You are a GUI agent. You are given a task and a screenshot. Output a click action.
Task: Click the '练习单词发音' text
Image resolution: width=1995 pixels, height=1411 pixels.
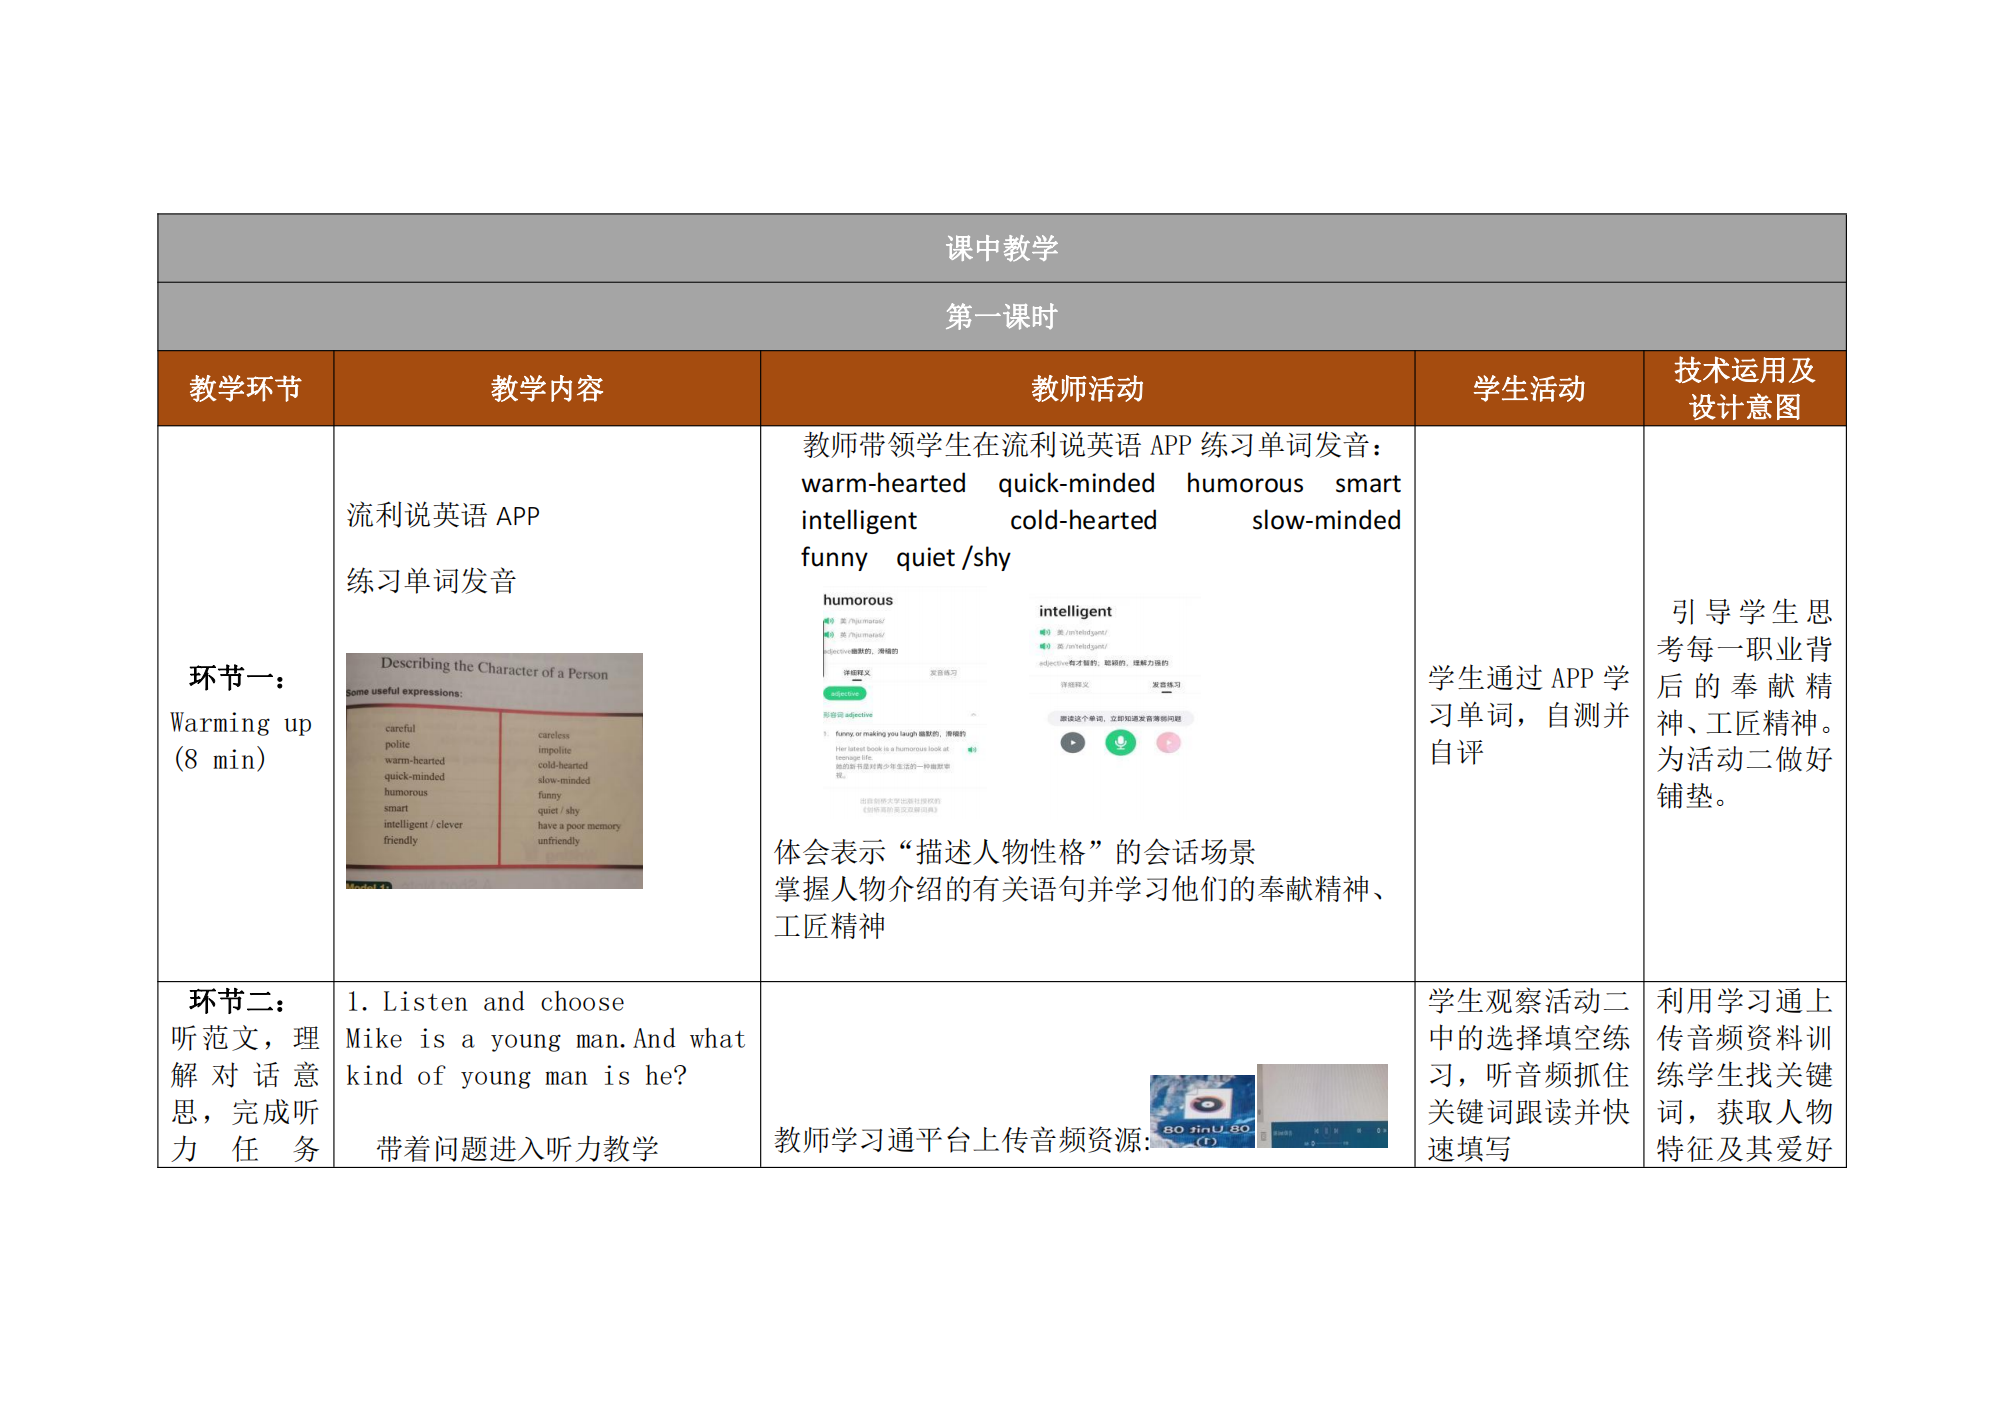tap(431, 581)
